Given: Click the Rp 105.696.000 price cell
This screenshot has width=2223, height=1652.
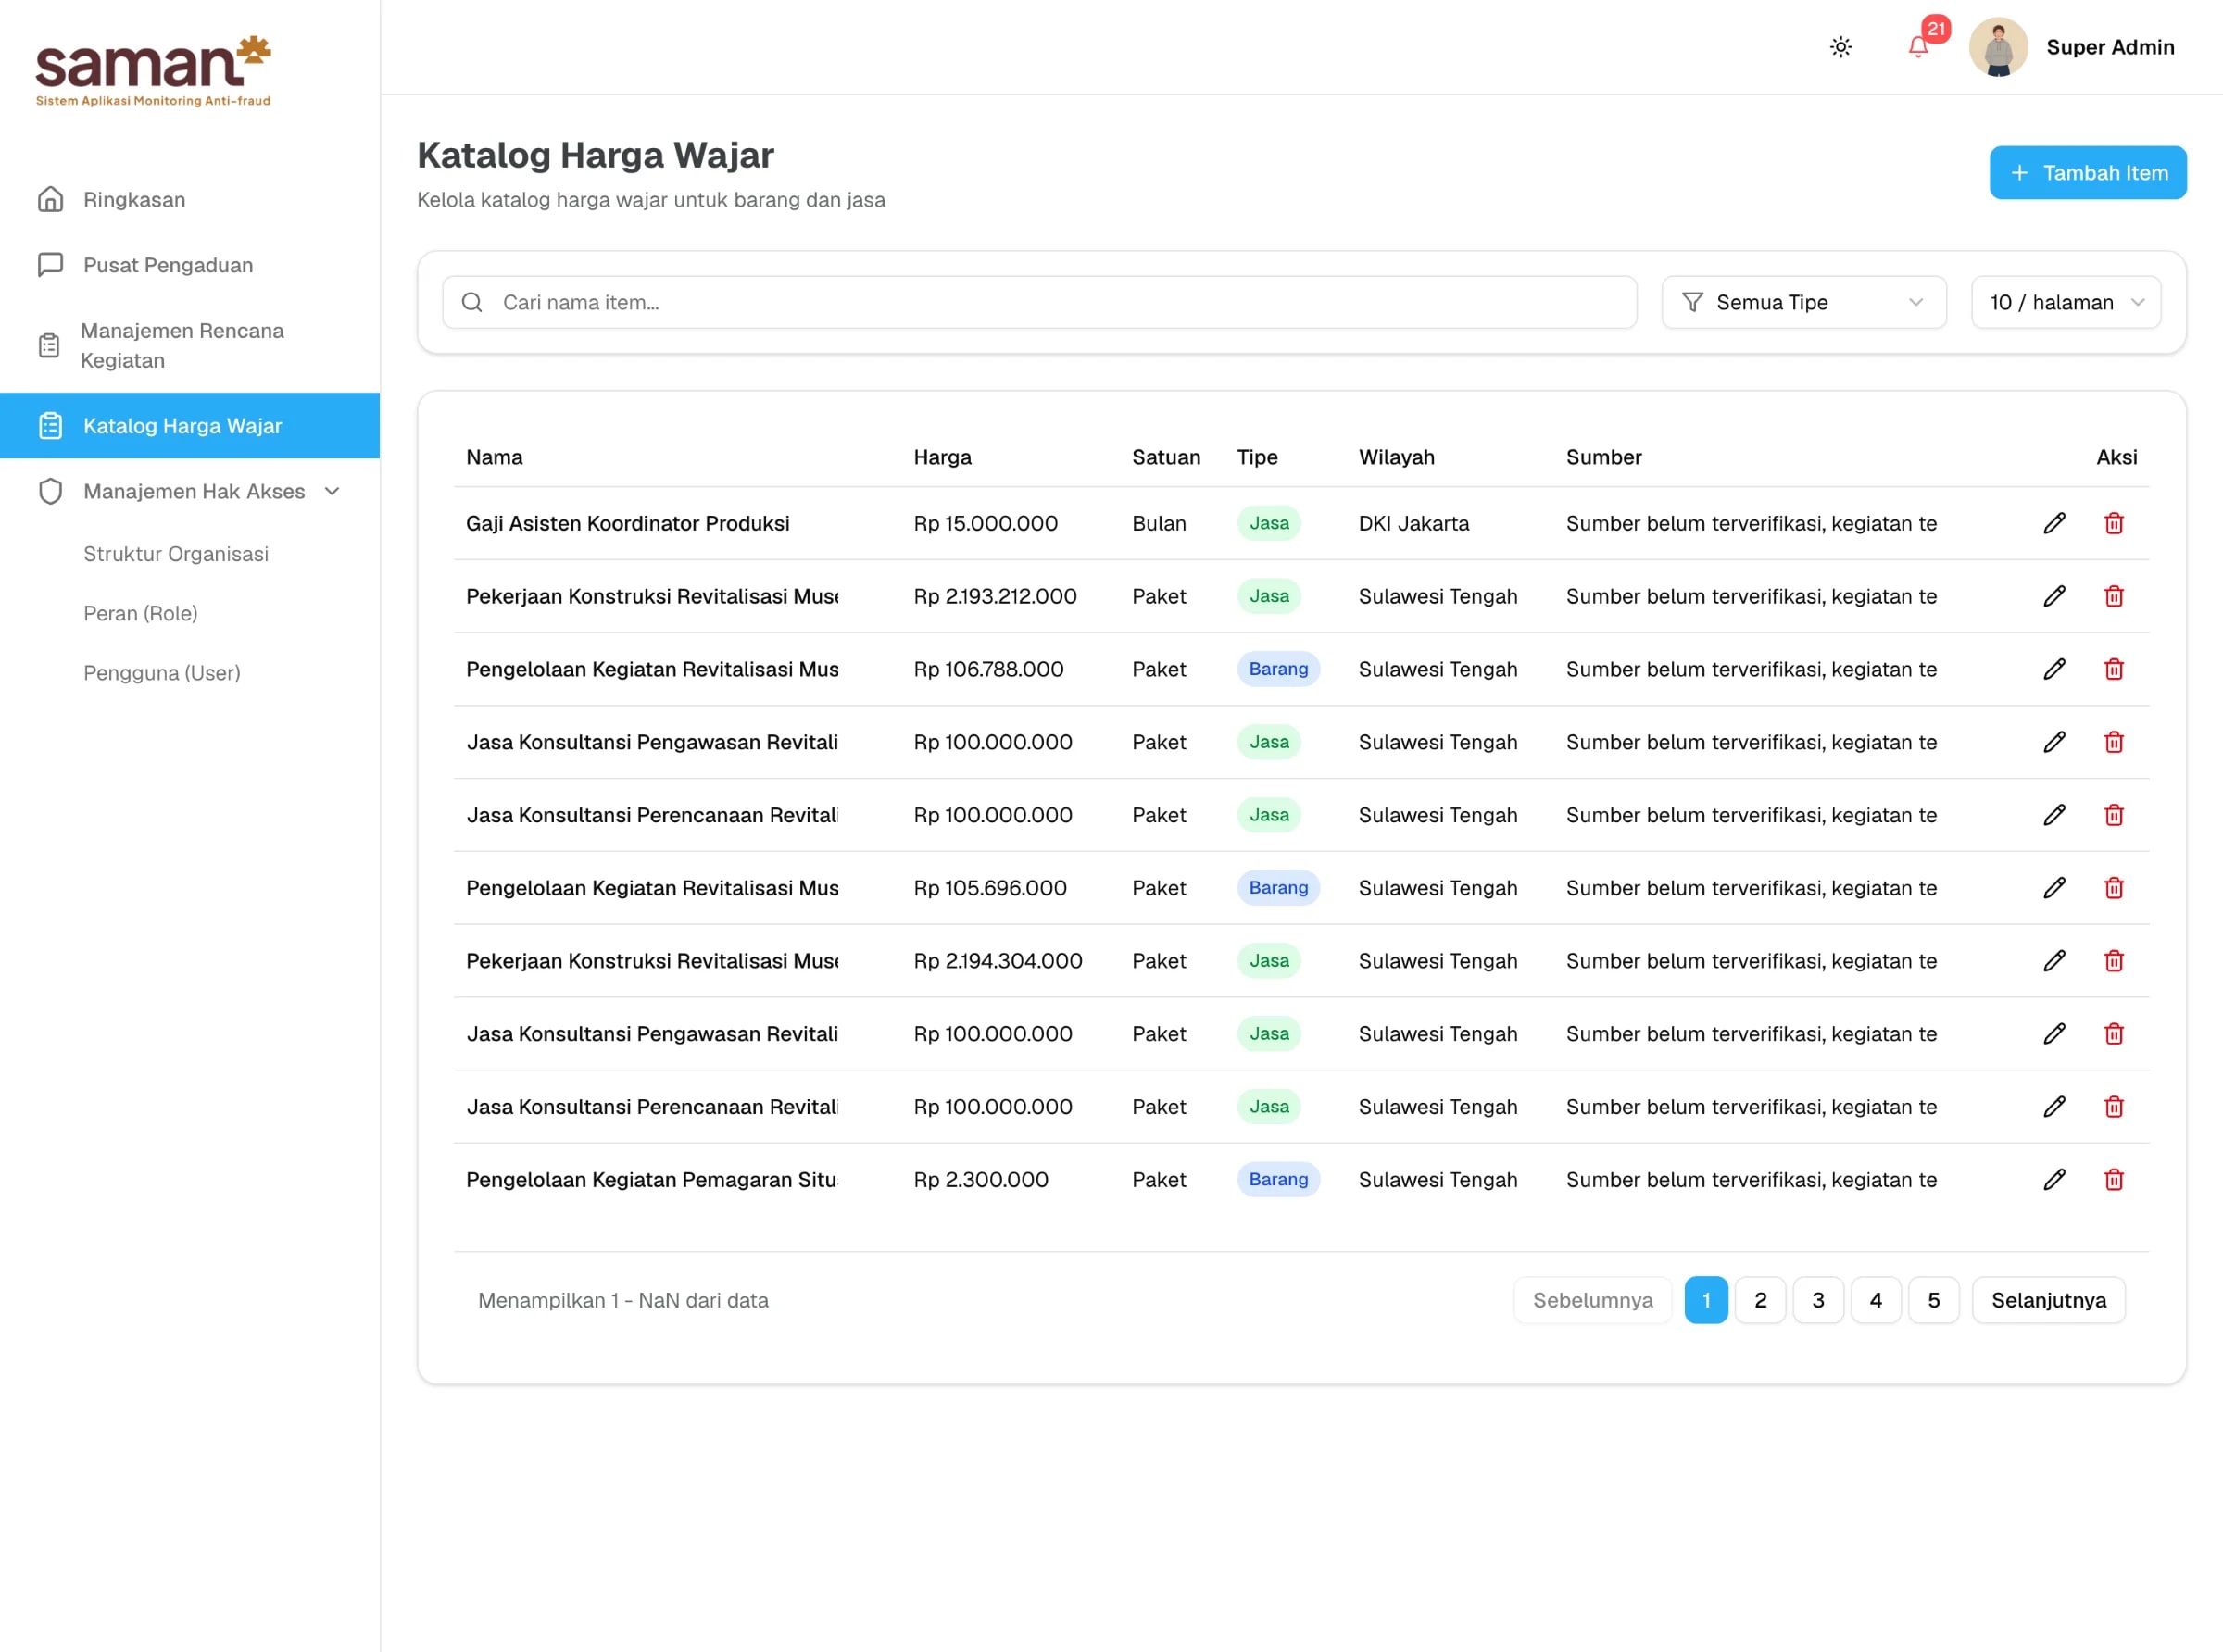Looking at the screenshot, I should coord(990,888).
